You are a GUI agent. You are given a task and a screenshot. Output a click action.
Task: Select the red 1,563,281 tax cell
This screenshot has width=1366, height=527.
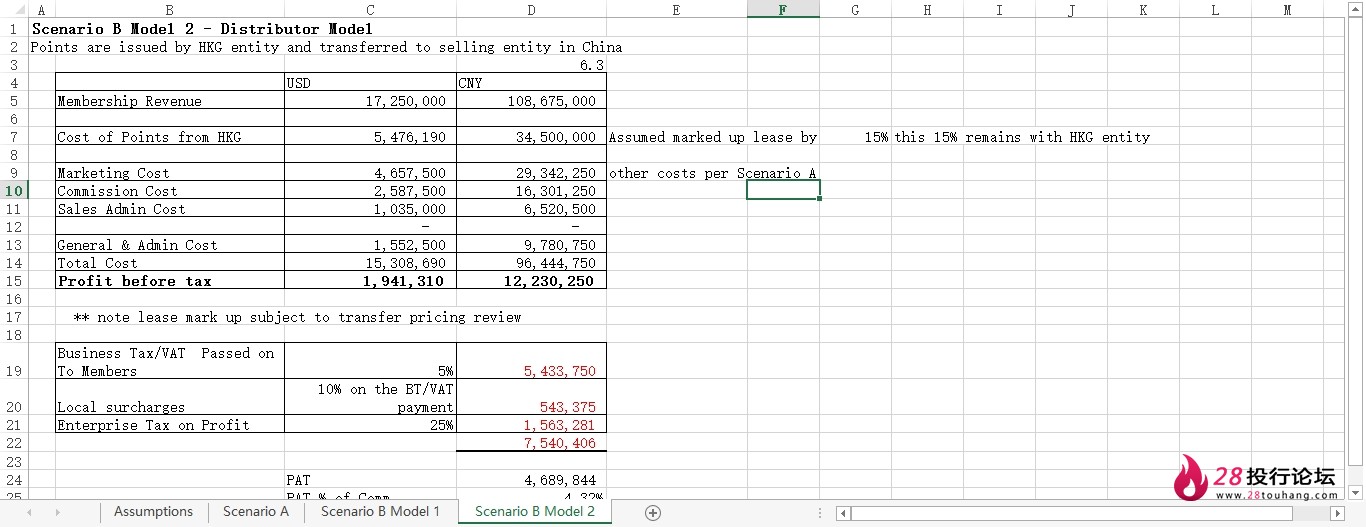point(531,425)
